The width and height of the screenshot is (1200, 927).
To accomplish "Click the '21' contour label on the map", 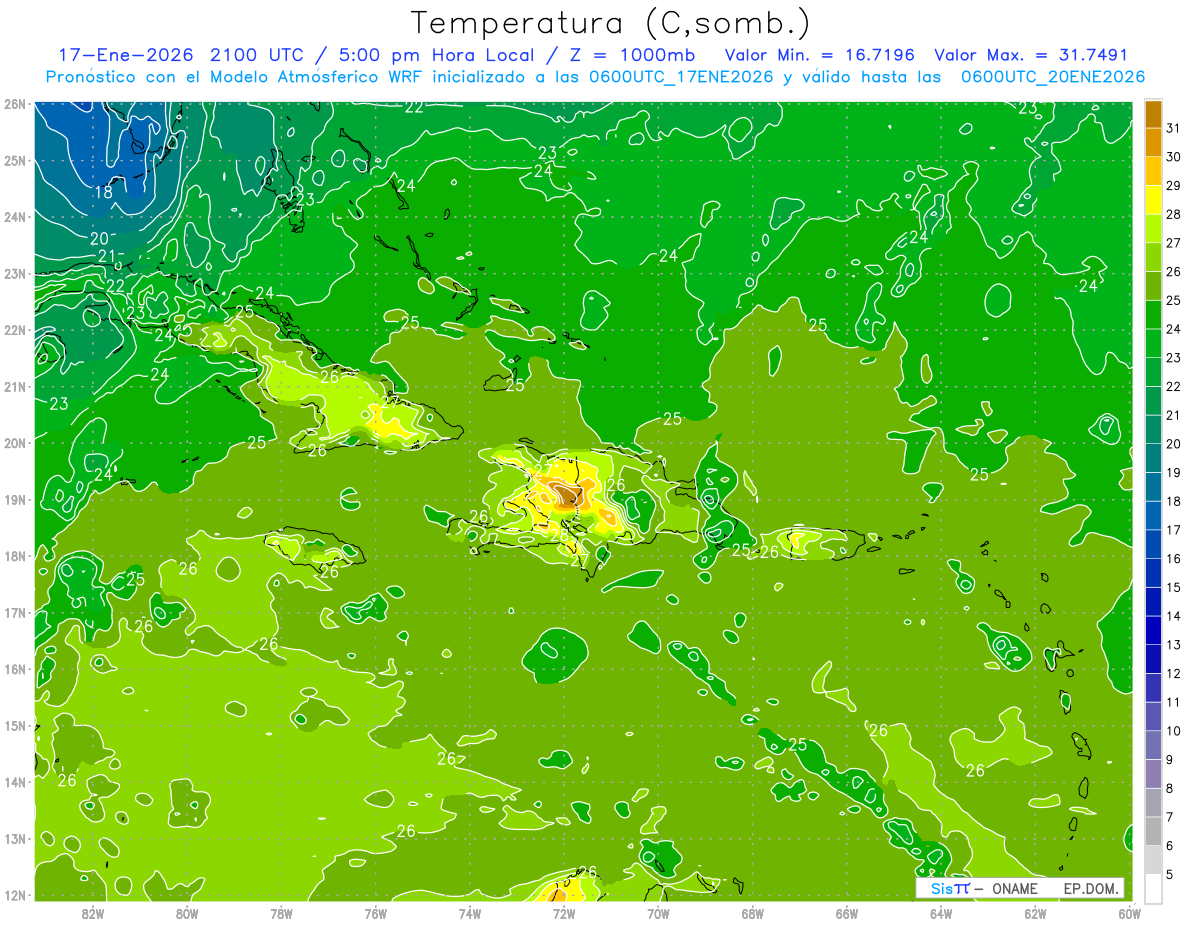I will (107, 257).
